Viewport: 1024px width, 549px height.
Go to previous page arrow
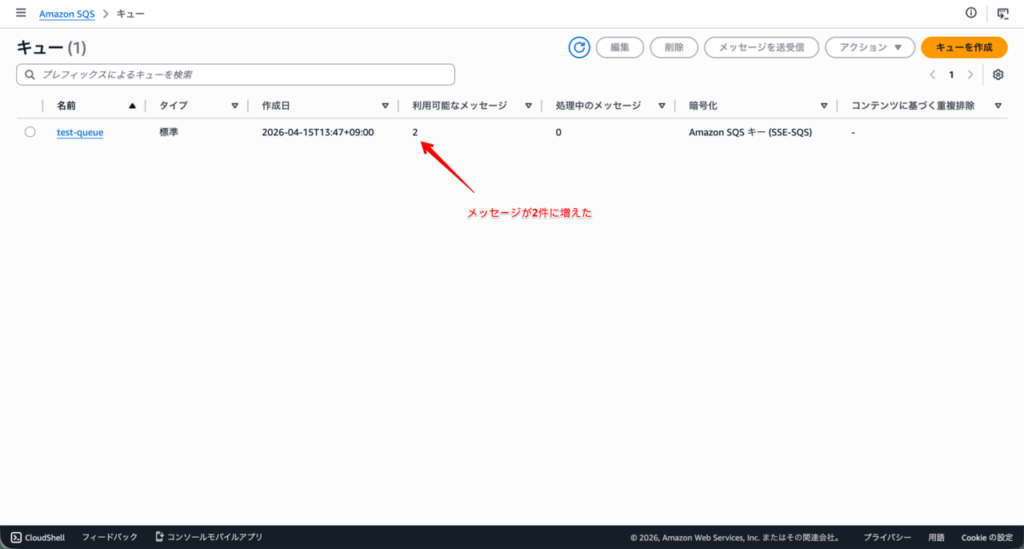(933, 74)
